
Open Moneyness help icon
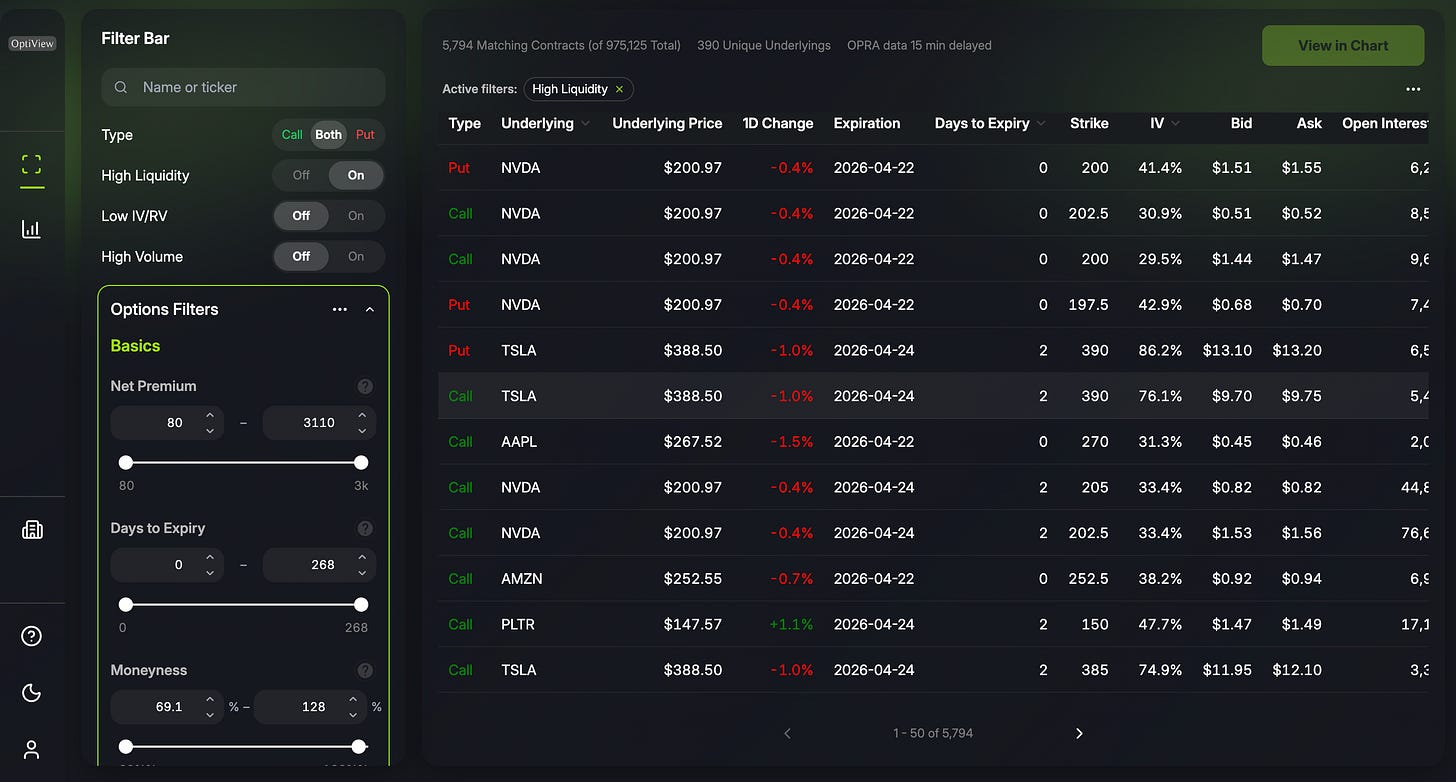point(365,670)
